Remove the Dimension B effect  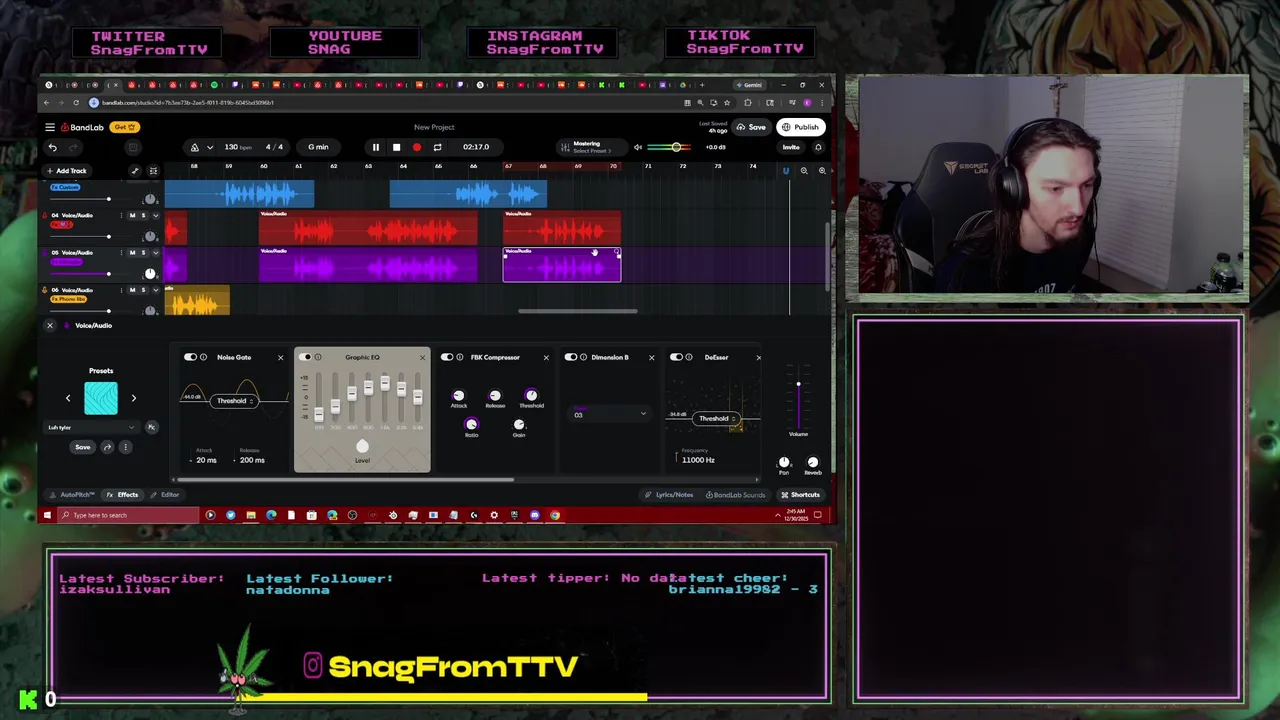[651, 357]
